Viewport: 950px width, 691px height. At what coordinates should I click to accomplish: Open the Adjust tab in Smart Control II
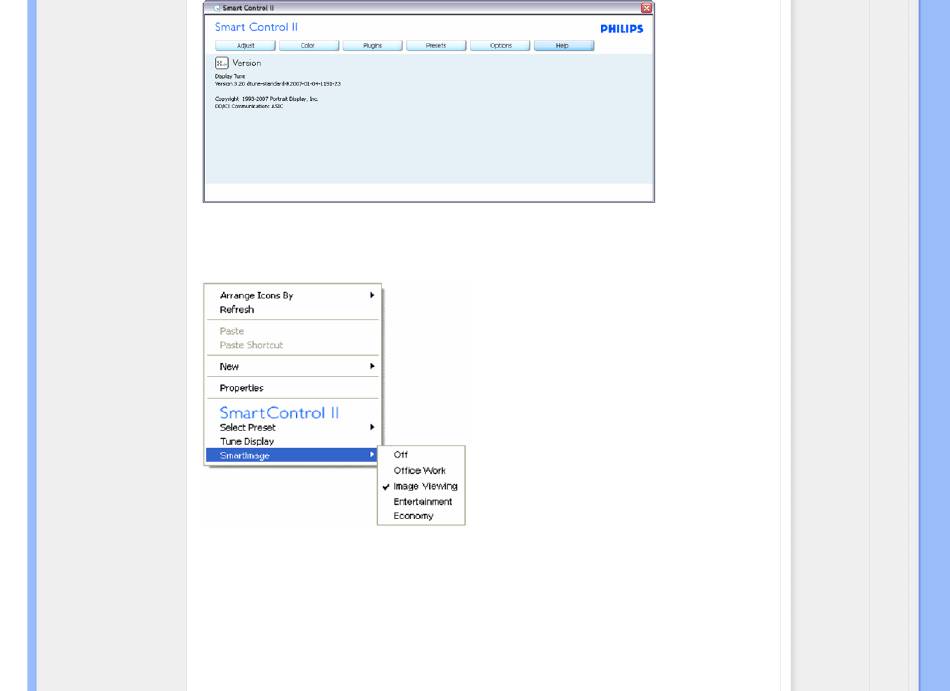pyautogui.click(x=245, y=45)
